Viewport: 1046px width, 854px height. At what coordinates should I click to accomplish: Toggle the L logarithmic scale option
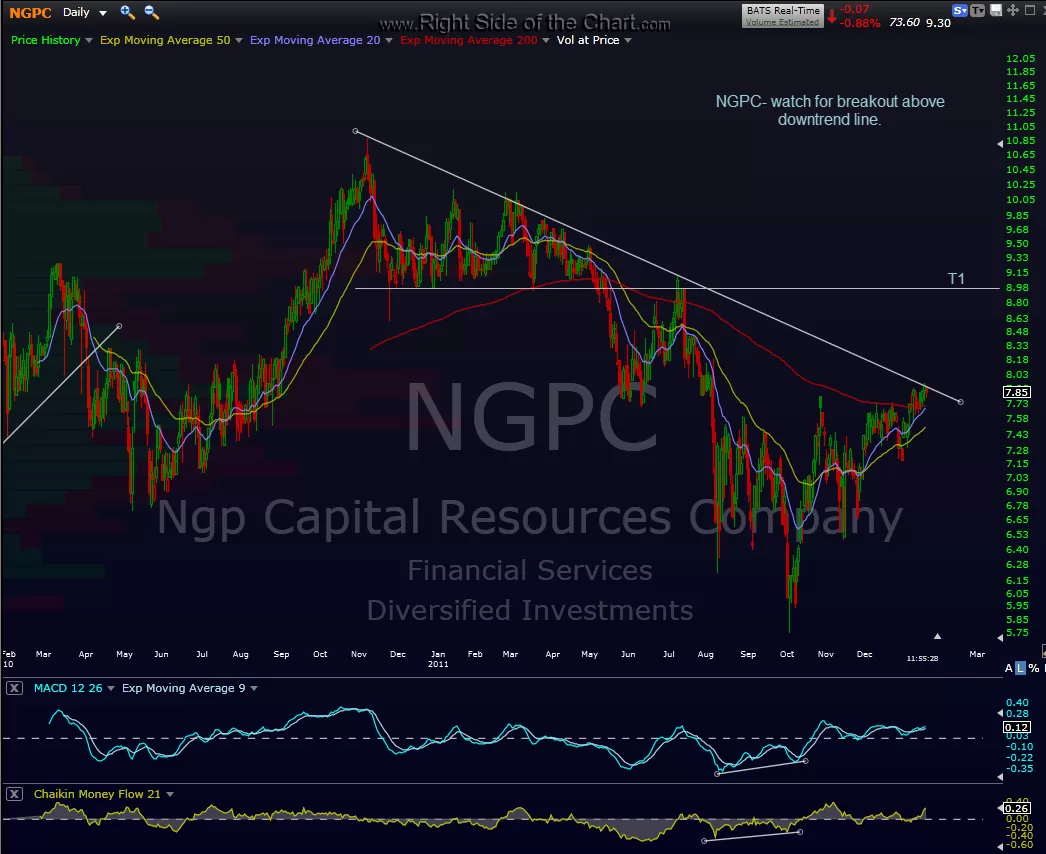point(1020,668)
